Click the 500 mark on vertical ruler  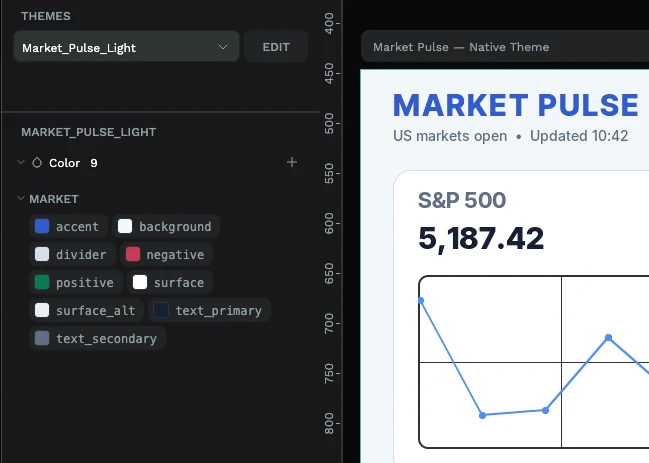329,123
